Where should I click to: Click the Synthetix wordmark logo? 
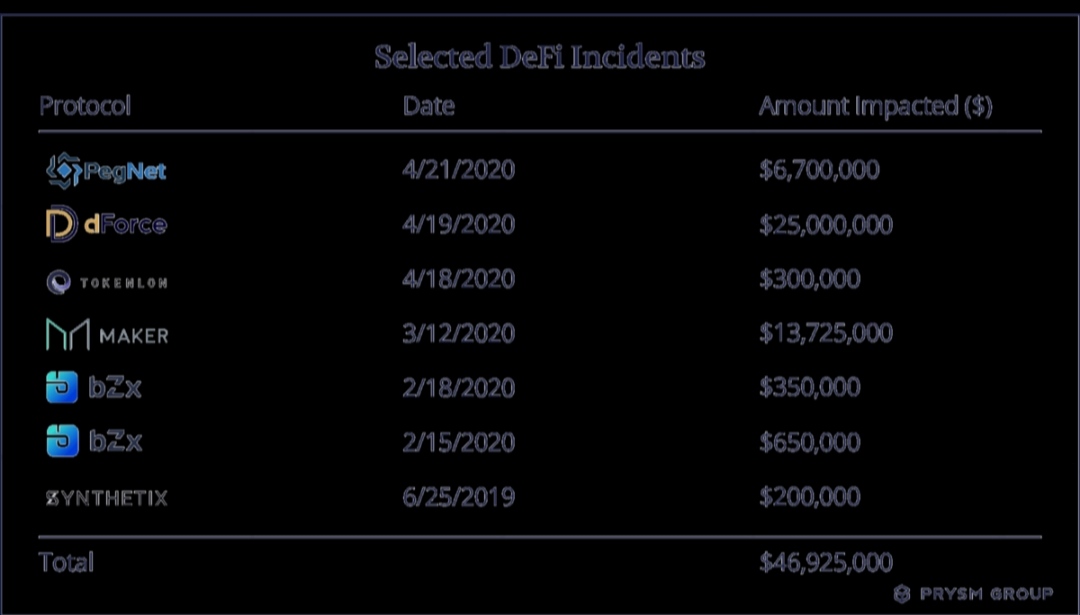107,498
